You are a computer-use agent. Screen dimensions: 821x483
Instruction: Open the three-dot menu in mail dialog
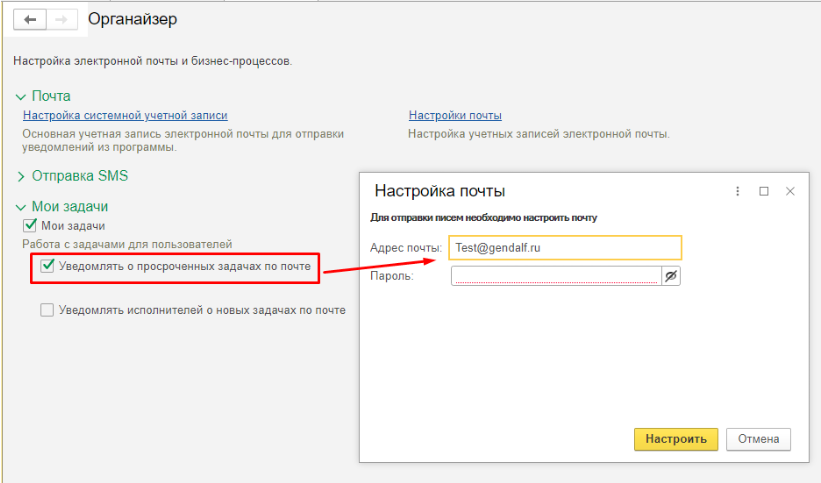click(x=738, y=191)
